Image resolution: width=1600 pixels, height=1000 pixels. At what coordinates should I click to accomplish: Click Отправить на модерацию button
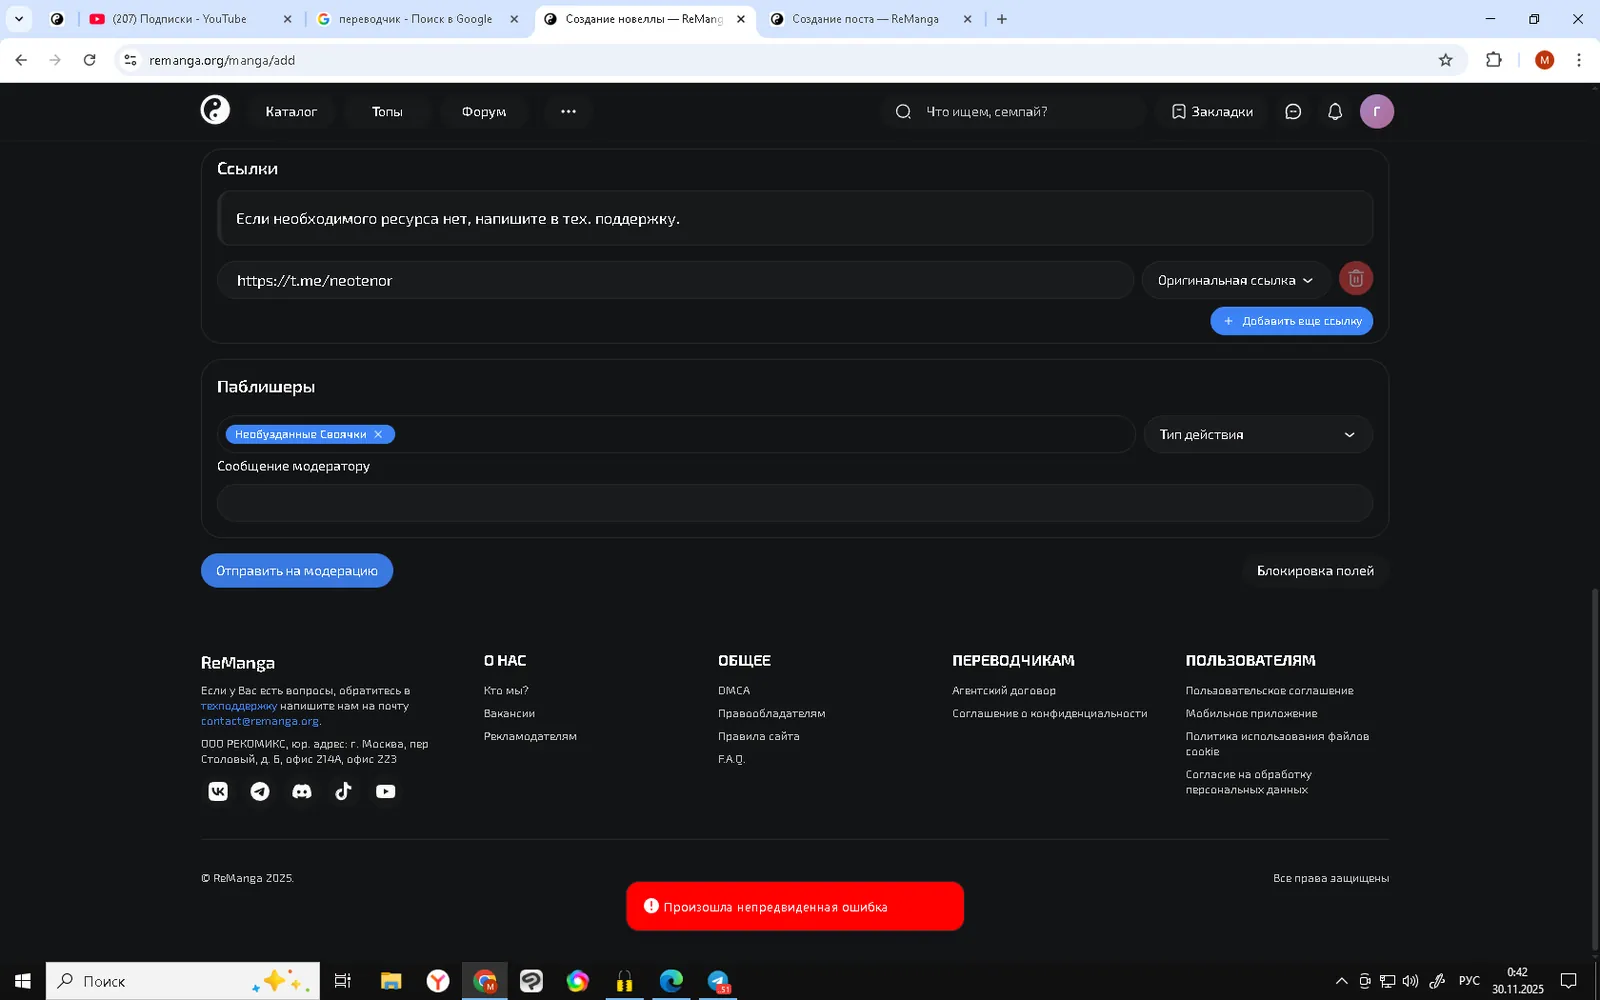coord(297,571)
